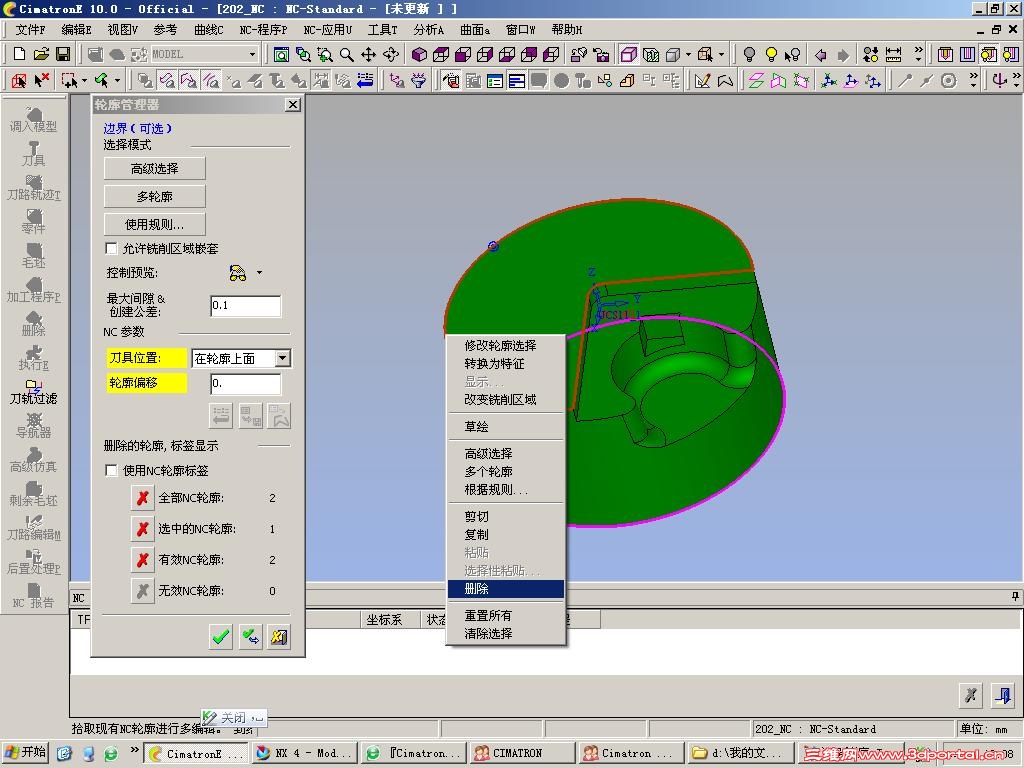Screen dimensions: 1024x768
Task: Choose 修改轮廓选择 in context menu
Action: [x=505, y=345]
